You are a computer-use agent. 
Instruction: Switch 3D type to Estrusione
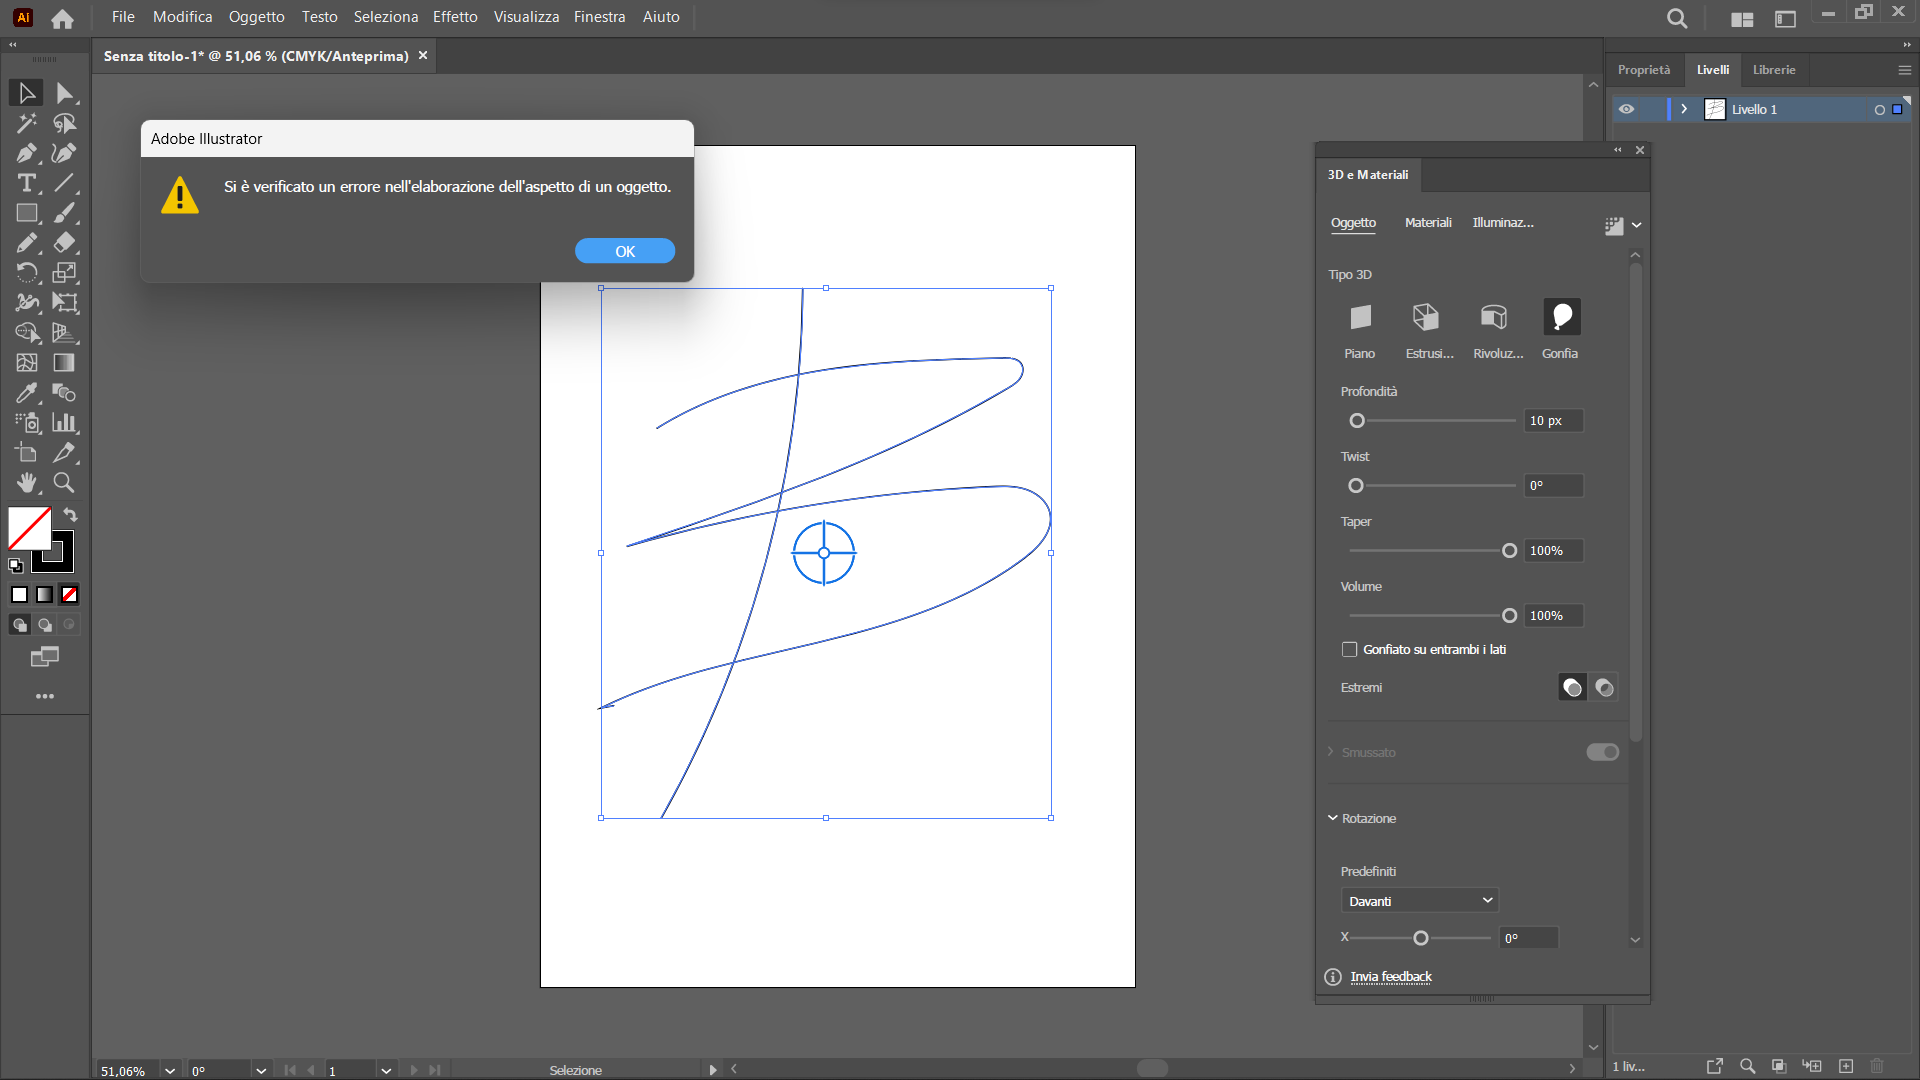tap(1427, 318)
